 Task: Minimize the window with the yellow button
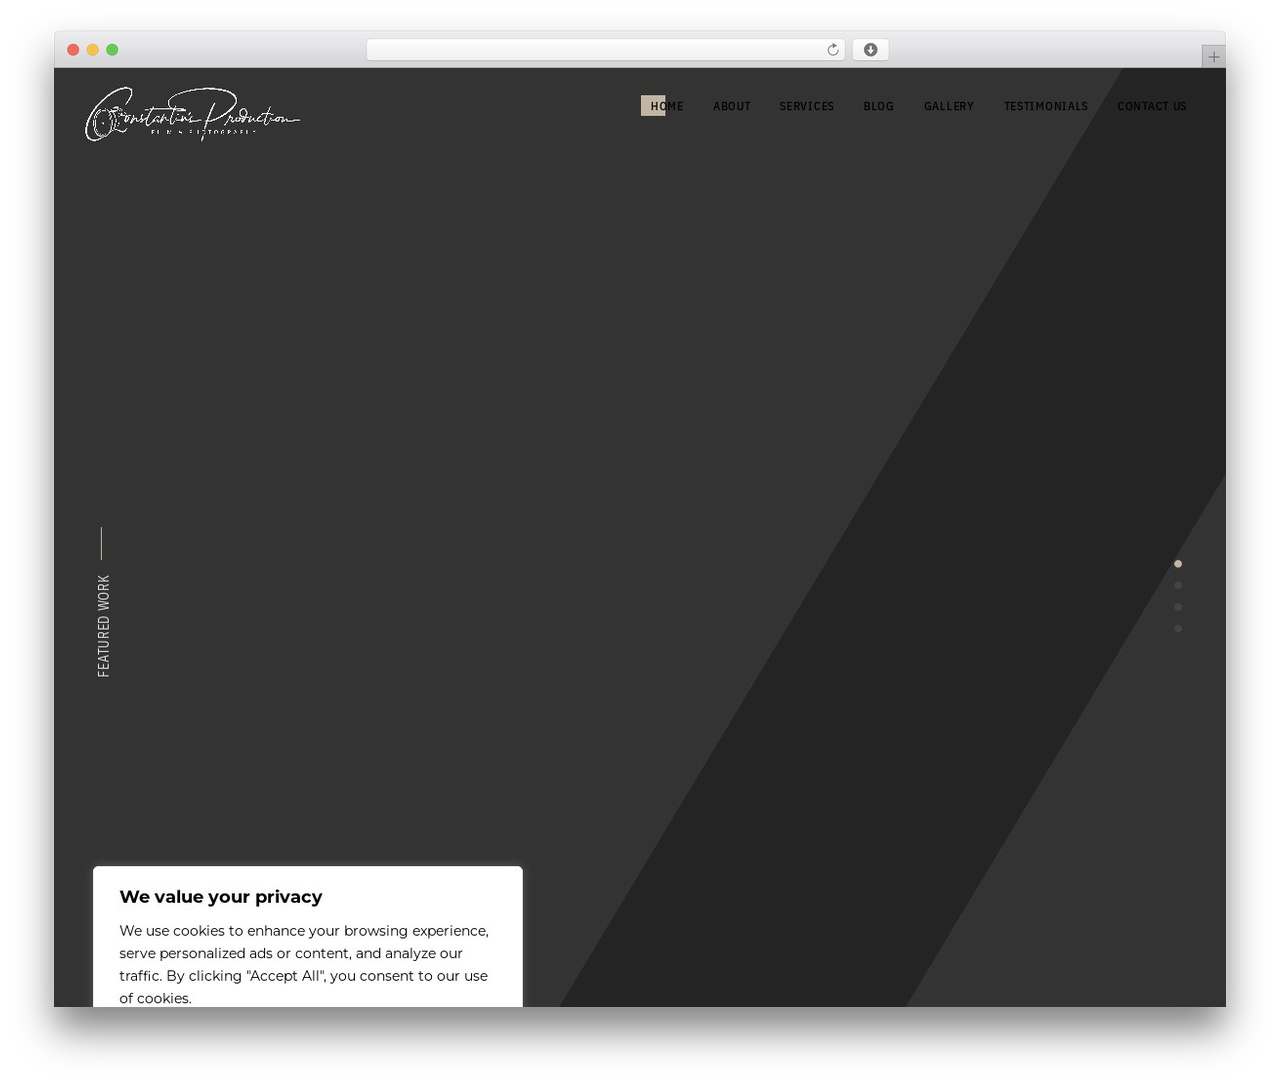coord(93,50)
